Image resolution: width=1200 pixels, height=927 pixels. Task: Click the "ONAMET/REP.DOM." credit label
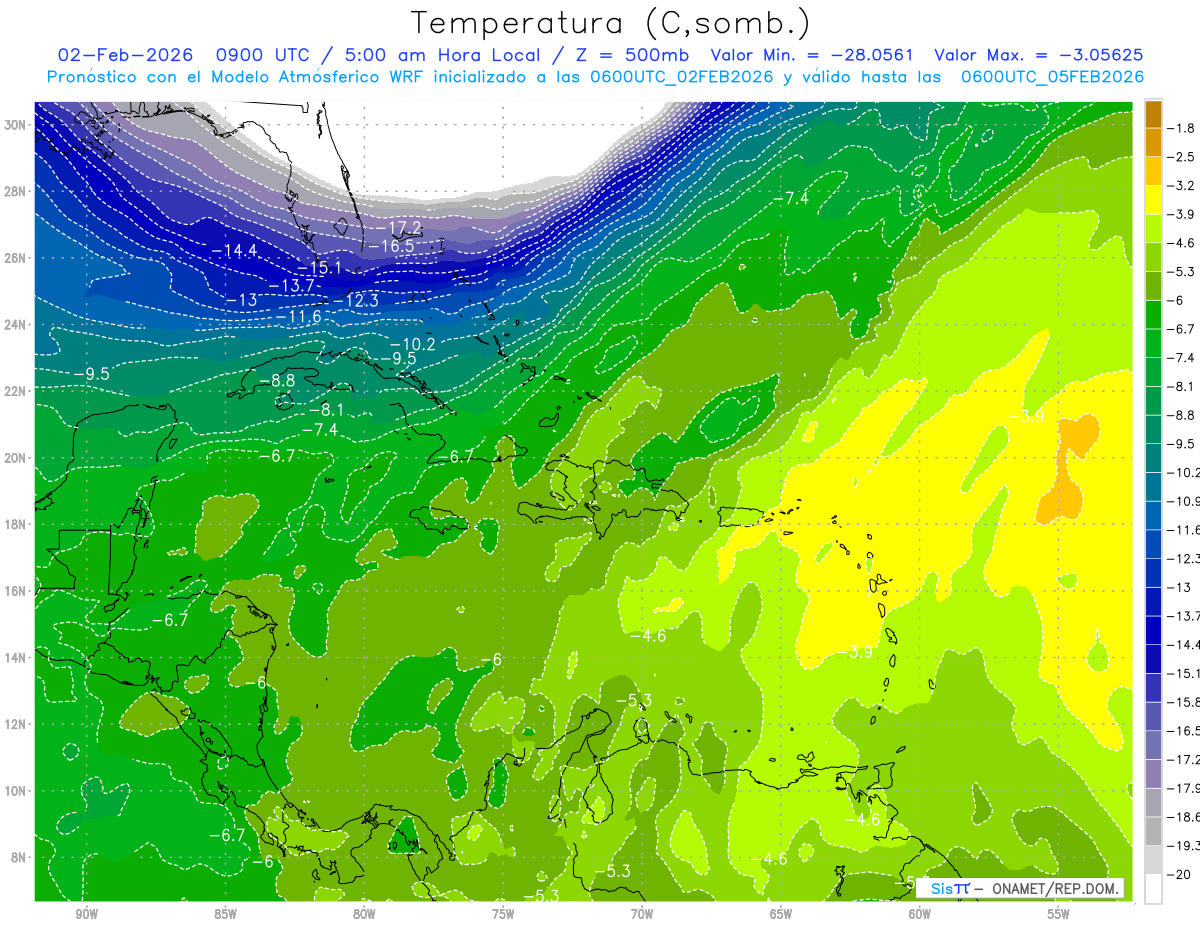[1057, 888]
